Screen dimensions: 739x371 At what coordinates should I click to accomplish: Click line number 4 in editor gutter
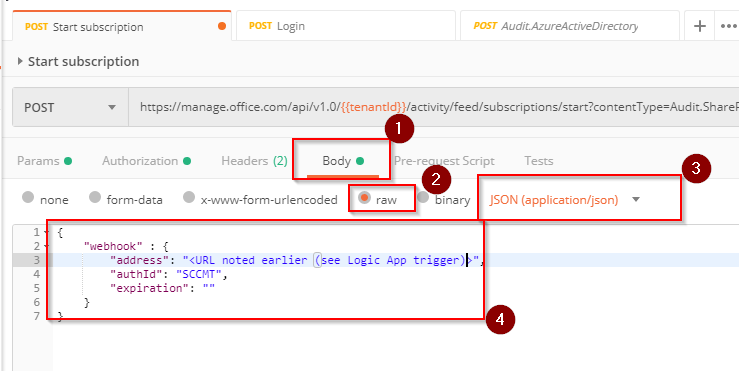tap(36, 274)
